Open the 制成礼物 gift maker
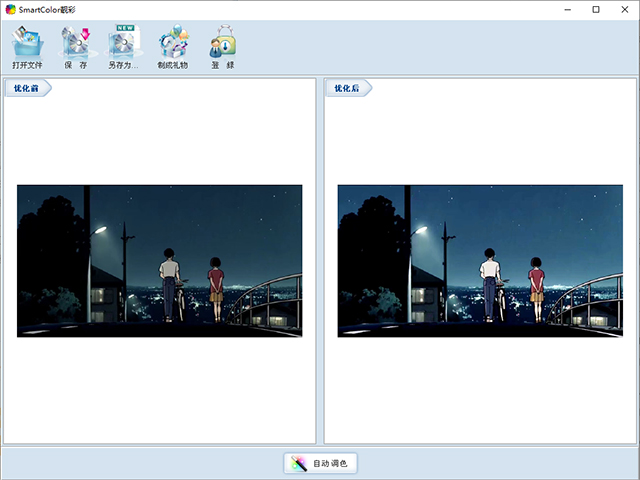 point(173,47)
